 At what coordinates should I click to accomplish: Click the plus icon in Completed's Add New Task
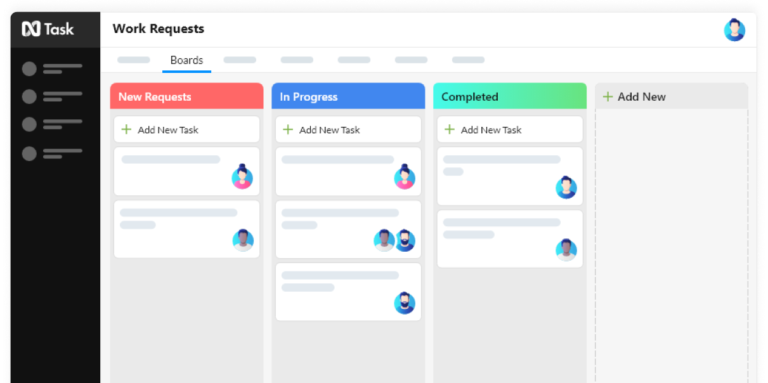pos(449,129)
